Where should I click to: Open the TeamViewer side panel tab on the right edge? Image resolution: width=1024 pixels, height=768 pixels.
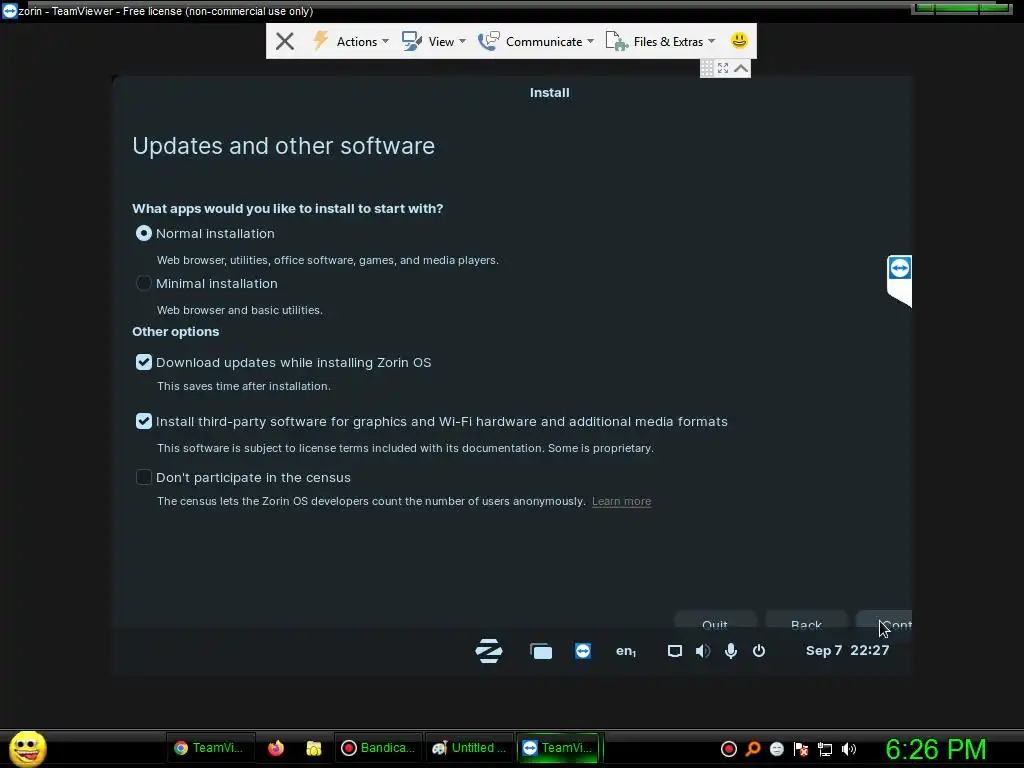click(x=899, y=280)
